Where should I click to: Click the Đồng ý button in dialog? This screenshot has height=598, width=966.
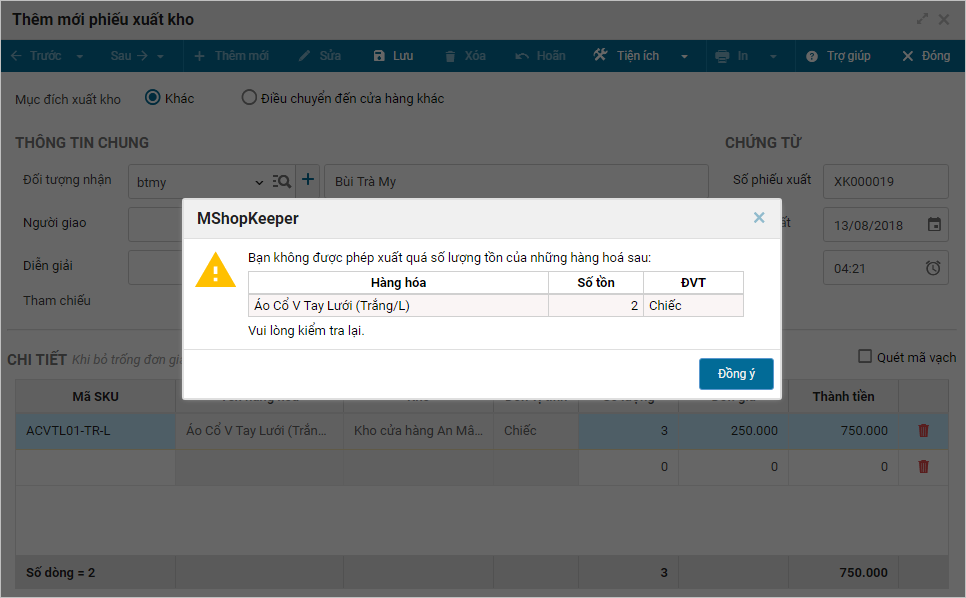coord(736,374)
